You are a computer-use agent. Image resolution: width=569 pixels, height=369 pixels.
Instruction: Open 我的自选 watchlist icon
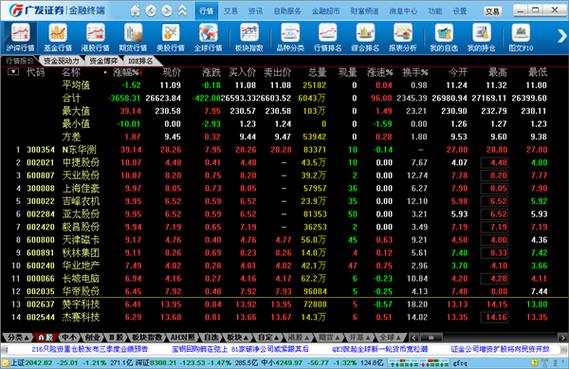(x=443, y=37)
